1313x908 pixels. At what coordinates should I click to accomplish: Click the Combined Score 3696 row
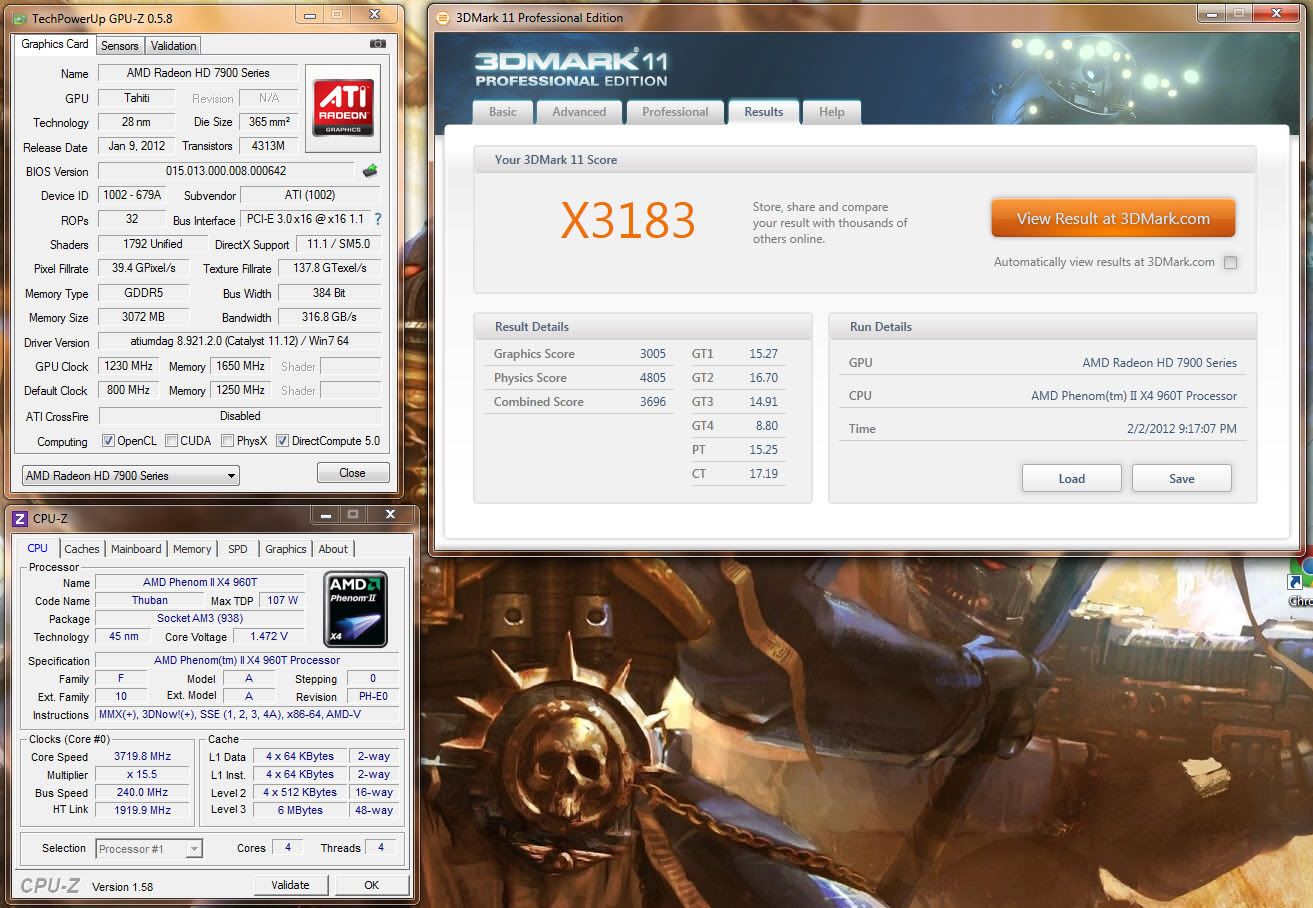coord(579,402)
